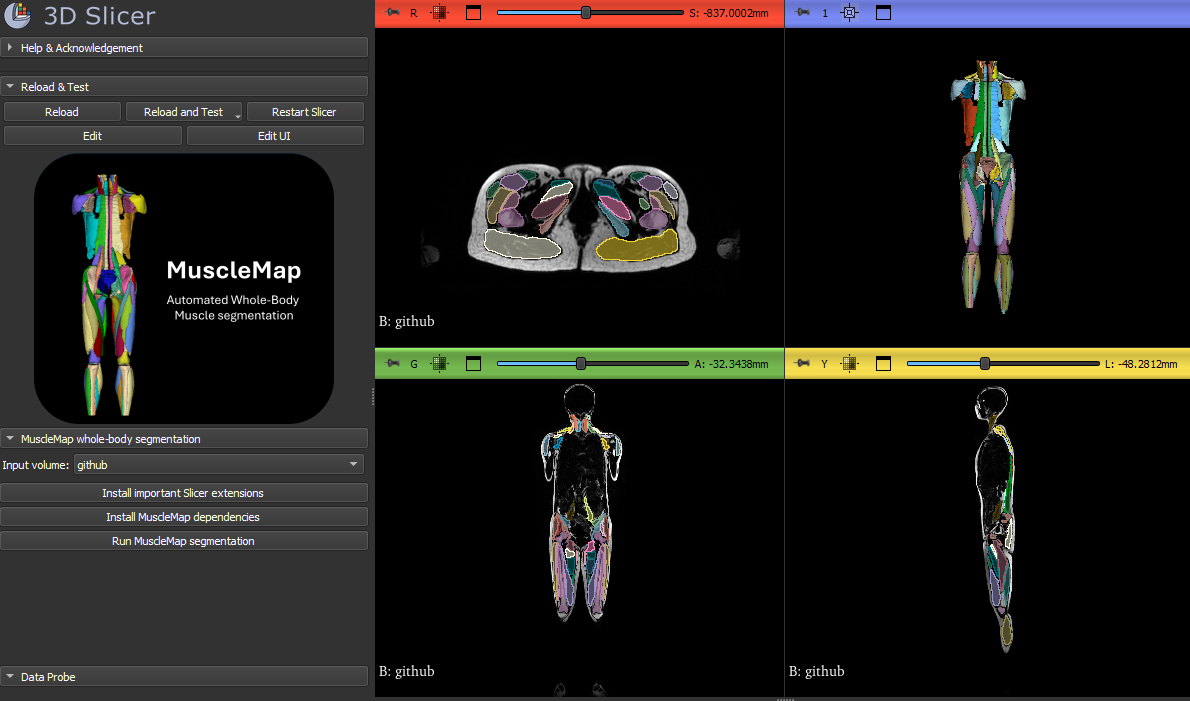This screenshot has width=1190, height=701.
Task: Maximize the green coronal view
Action: point(473,363)
